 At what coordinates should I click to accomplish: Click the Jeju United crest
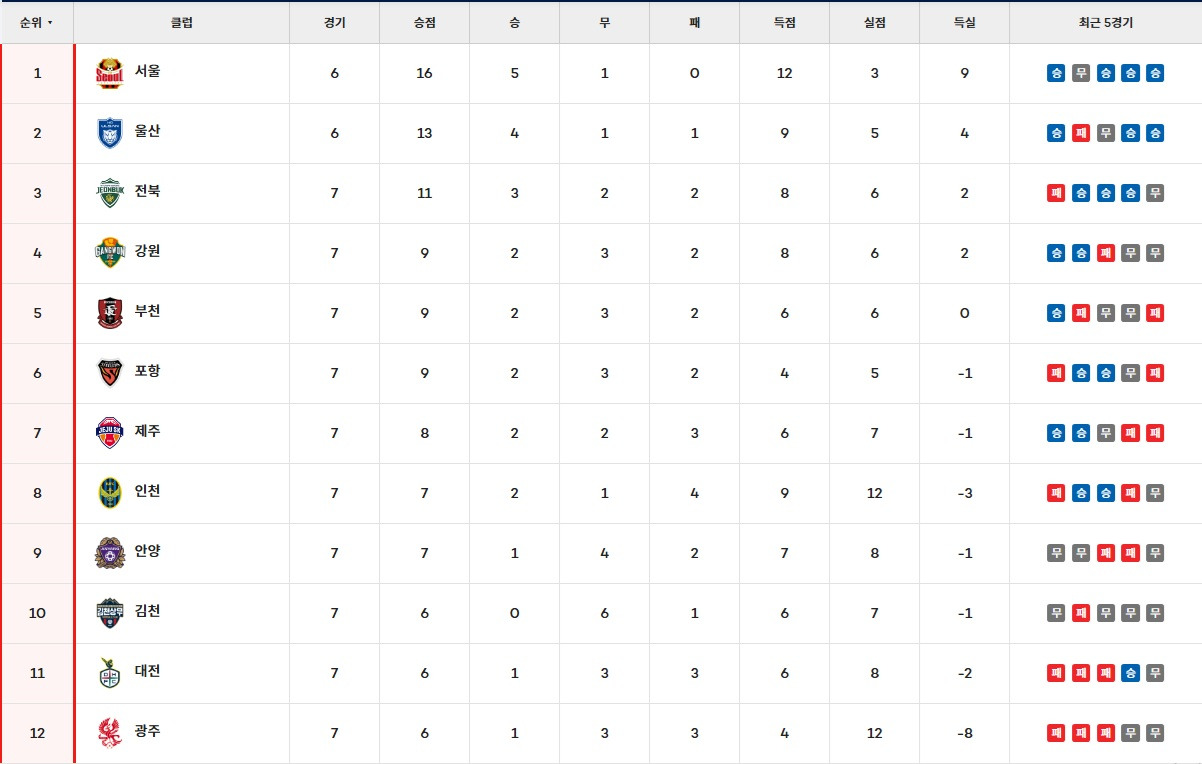click(109, 433)
